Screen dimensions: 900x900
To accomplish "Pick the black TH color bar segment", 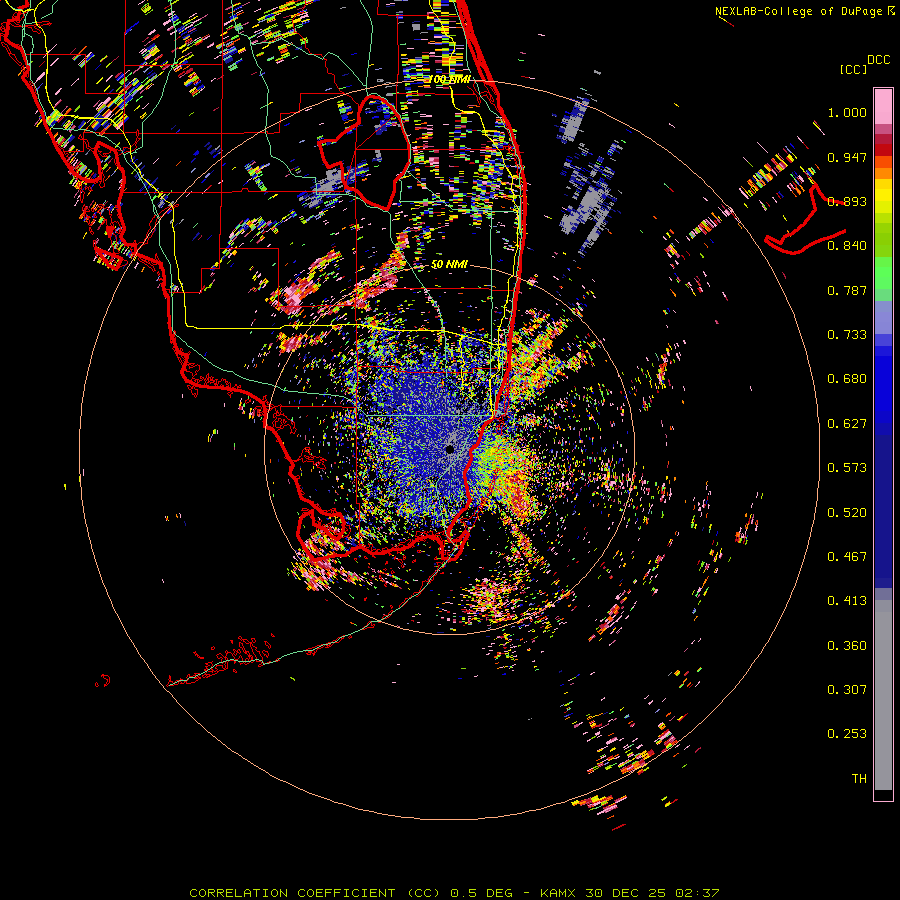I will (x=883, y=794).
